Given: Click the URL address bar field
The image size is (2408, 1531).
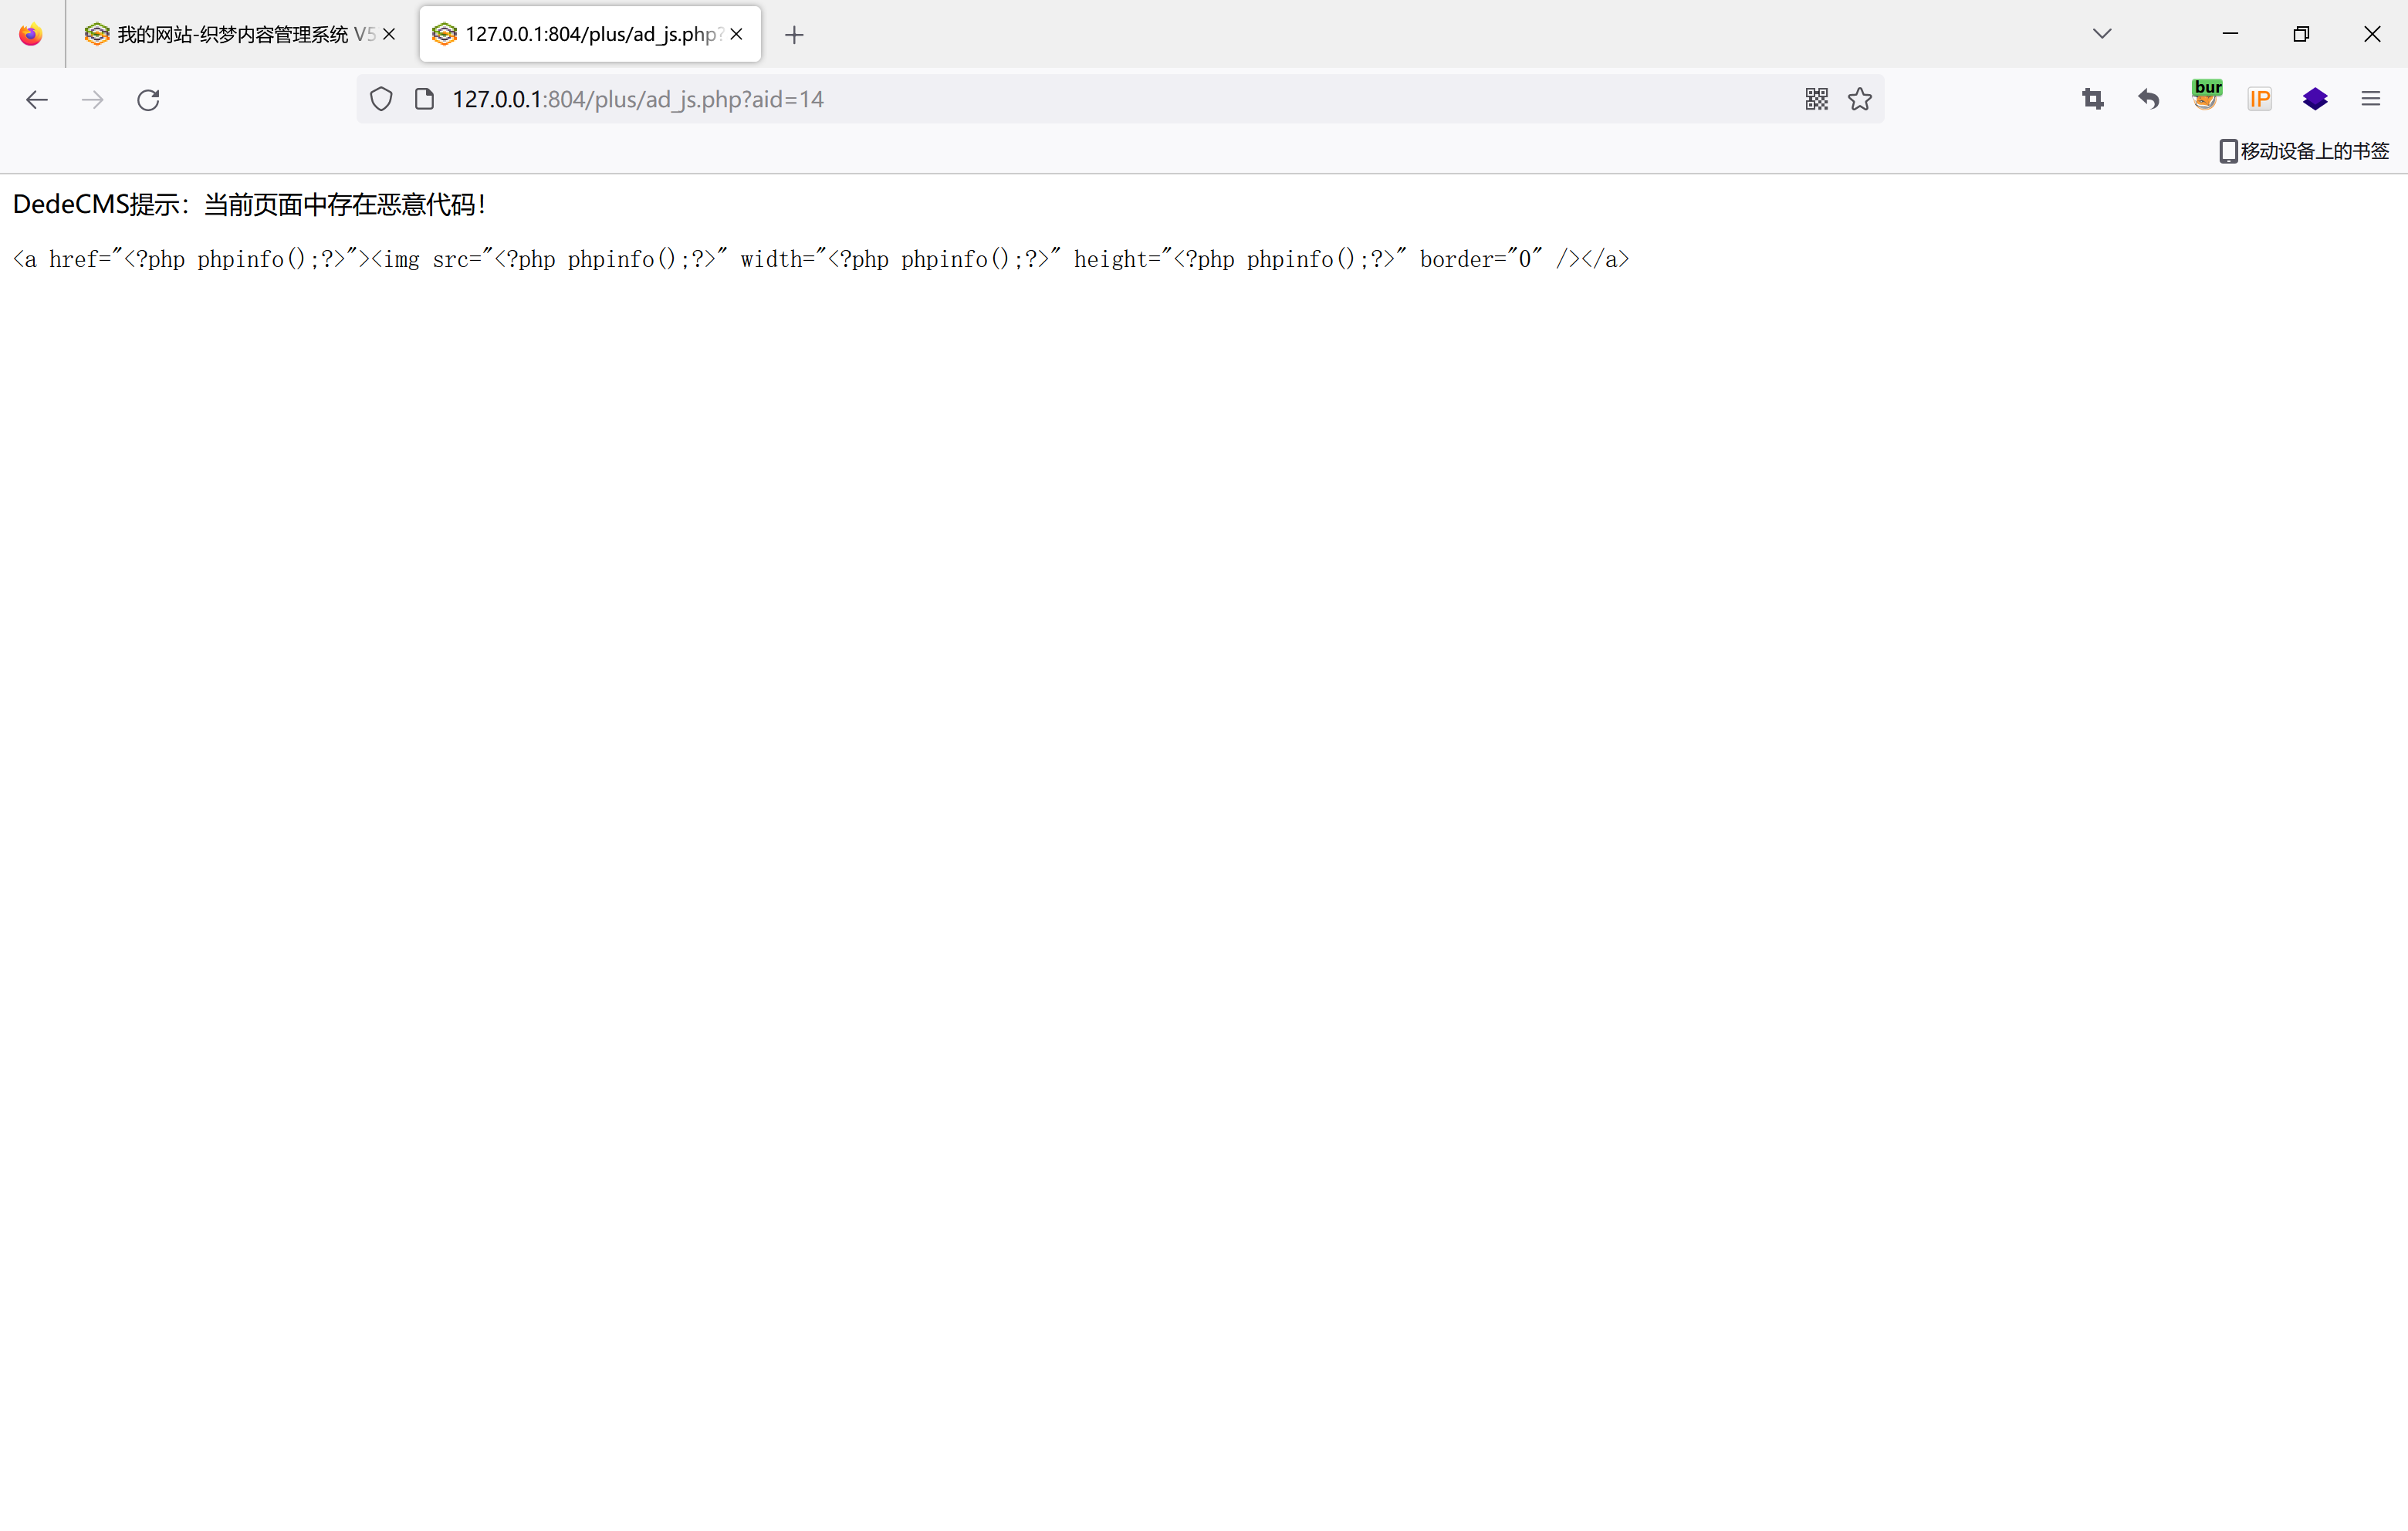Looking at the screenshot, I should 1100,99.
